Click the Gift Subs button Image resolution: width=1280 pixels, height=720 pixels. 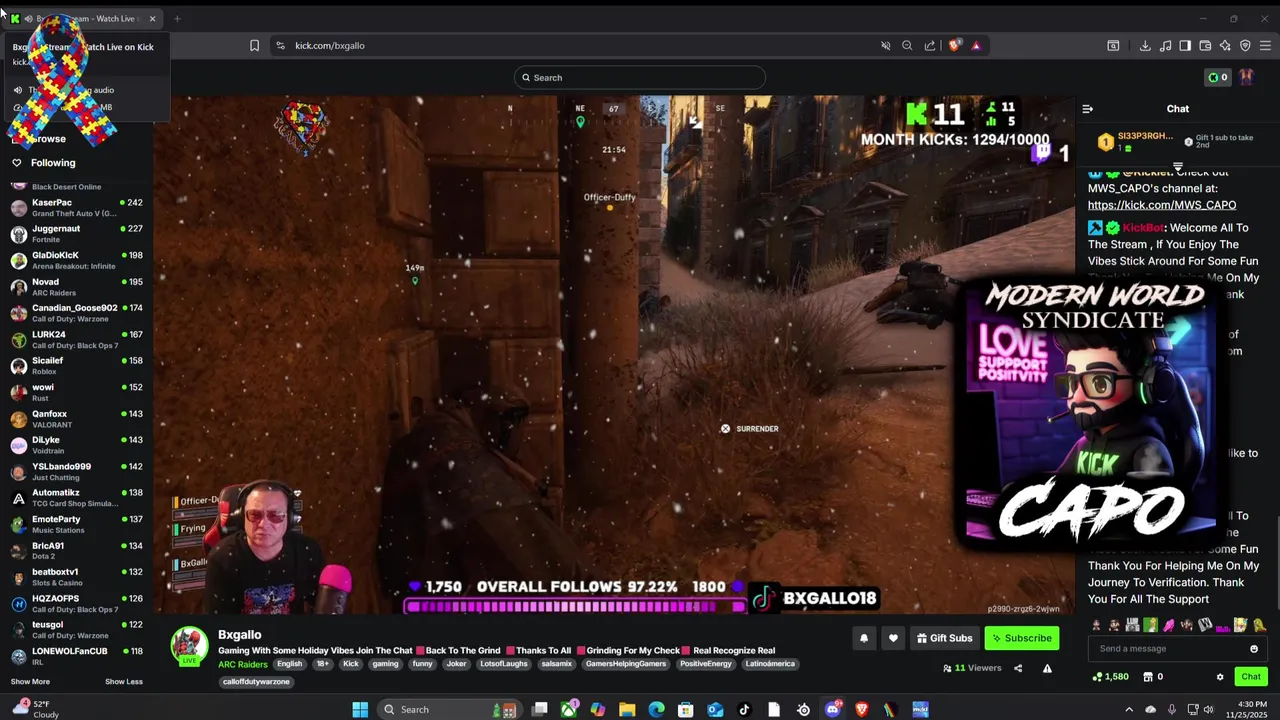point(943,638)
